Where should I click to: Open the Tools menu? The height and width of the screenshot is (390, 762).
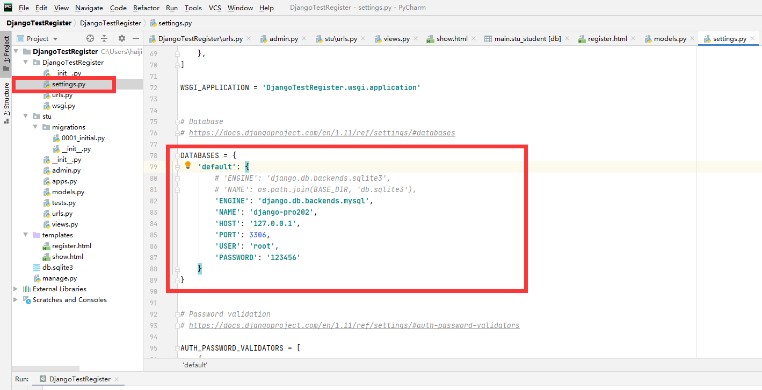(x=193, y=8)
